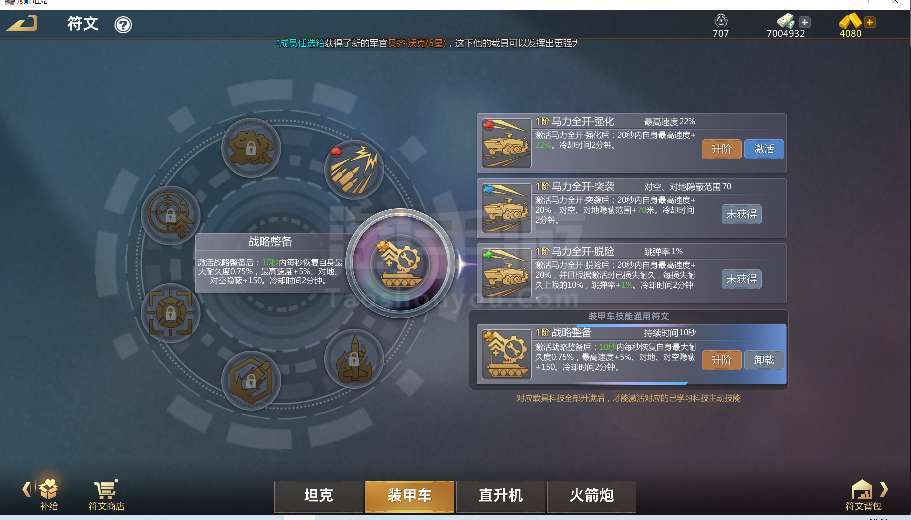This screenshot has width=911, height=520.
Task: Click the back arrow icon beside 符文
Action: tap(22, 24)
